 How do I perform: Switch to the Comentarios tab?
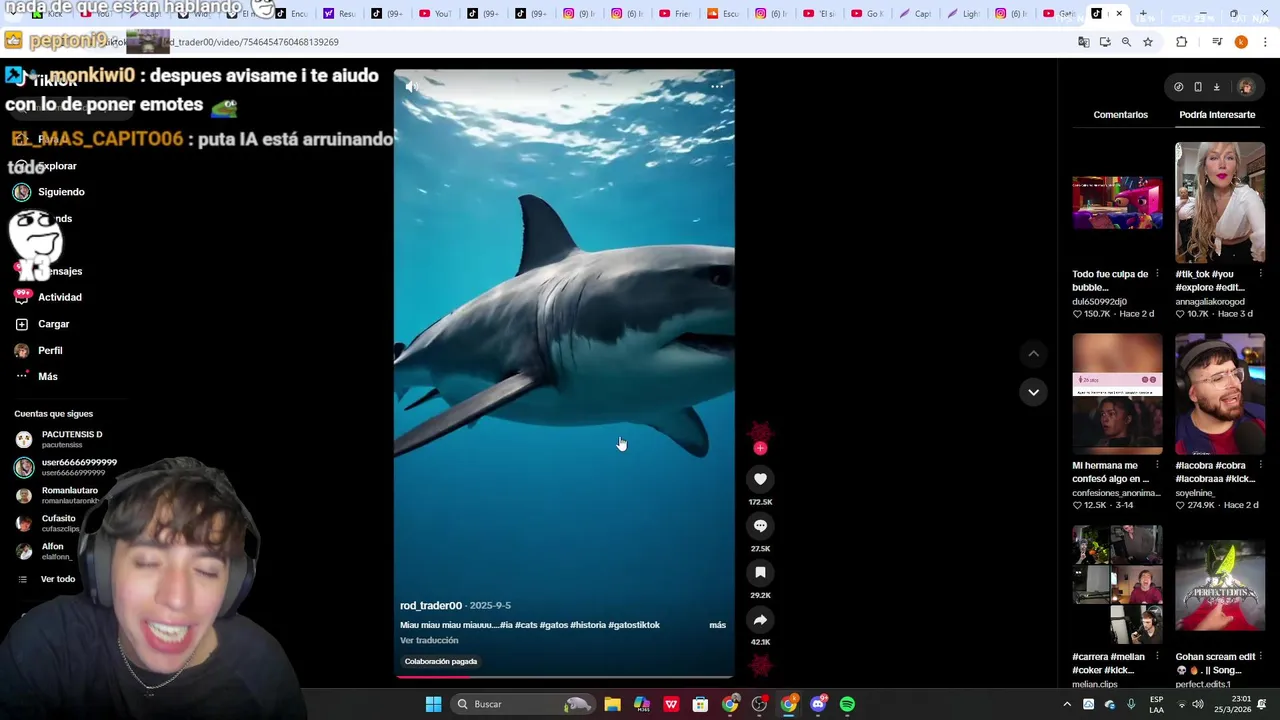(x=1120, y=115)
